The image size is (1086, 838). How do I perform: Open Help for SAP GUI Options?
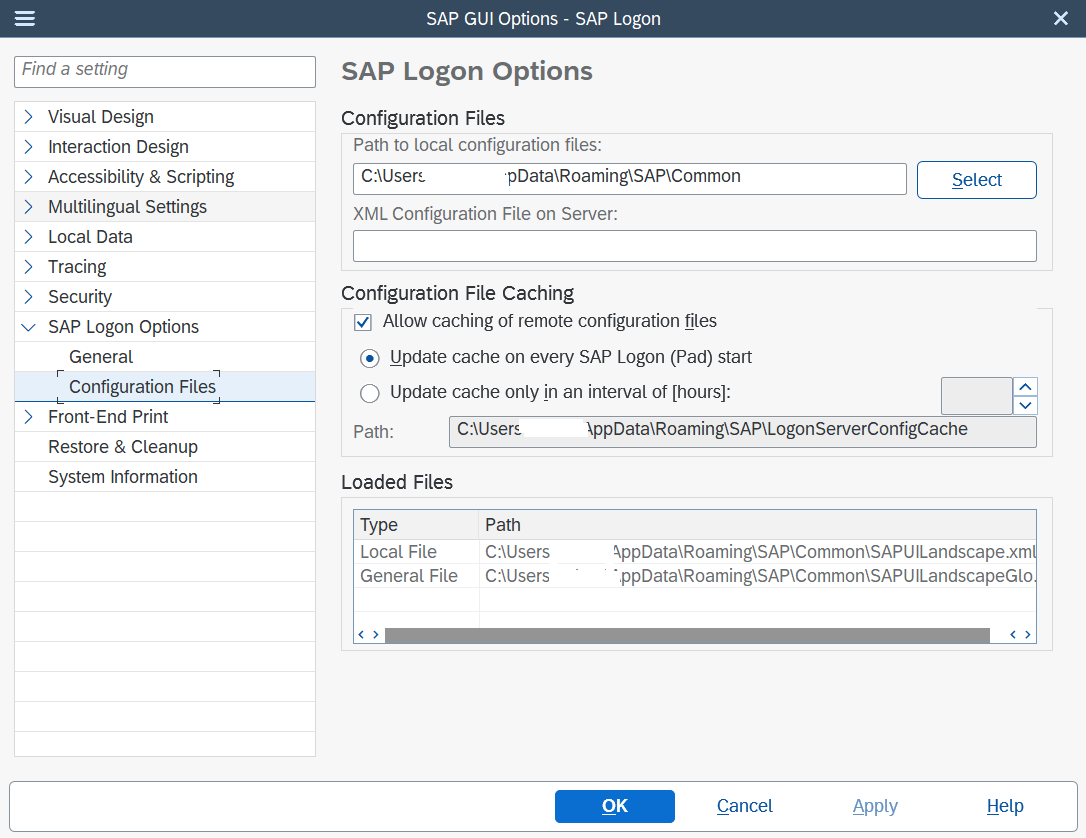pos(1005,806)
